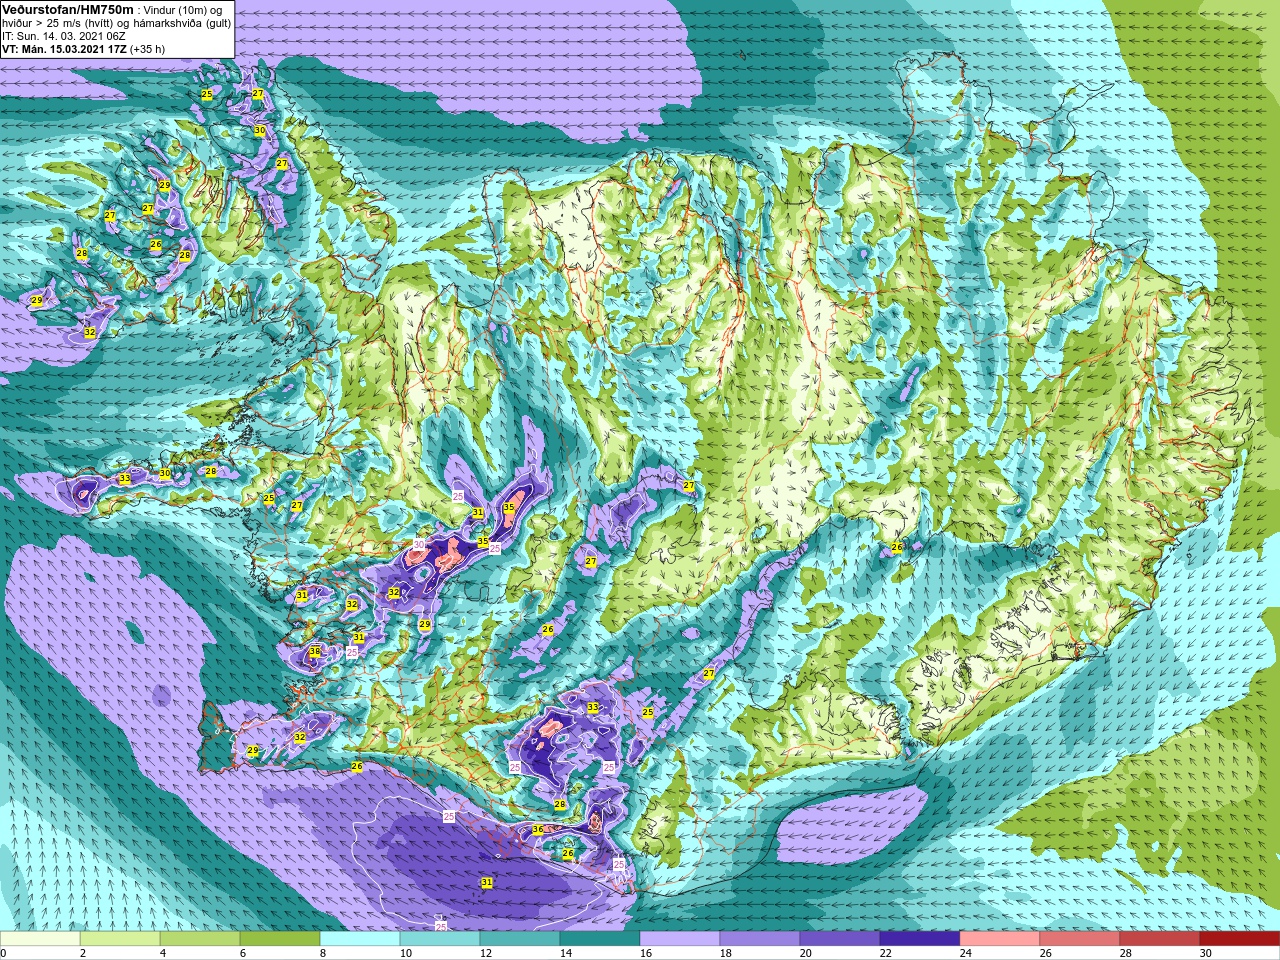Click the yellow '38' max gust label

tap(315, 652)
